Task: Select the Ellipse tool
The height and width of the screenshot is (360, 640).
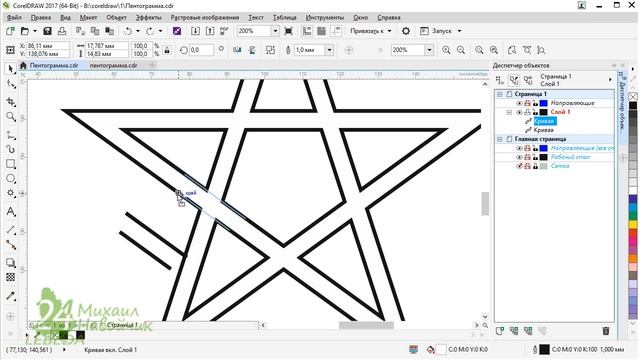Action: tap(11, 178)
